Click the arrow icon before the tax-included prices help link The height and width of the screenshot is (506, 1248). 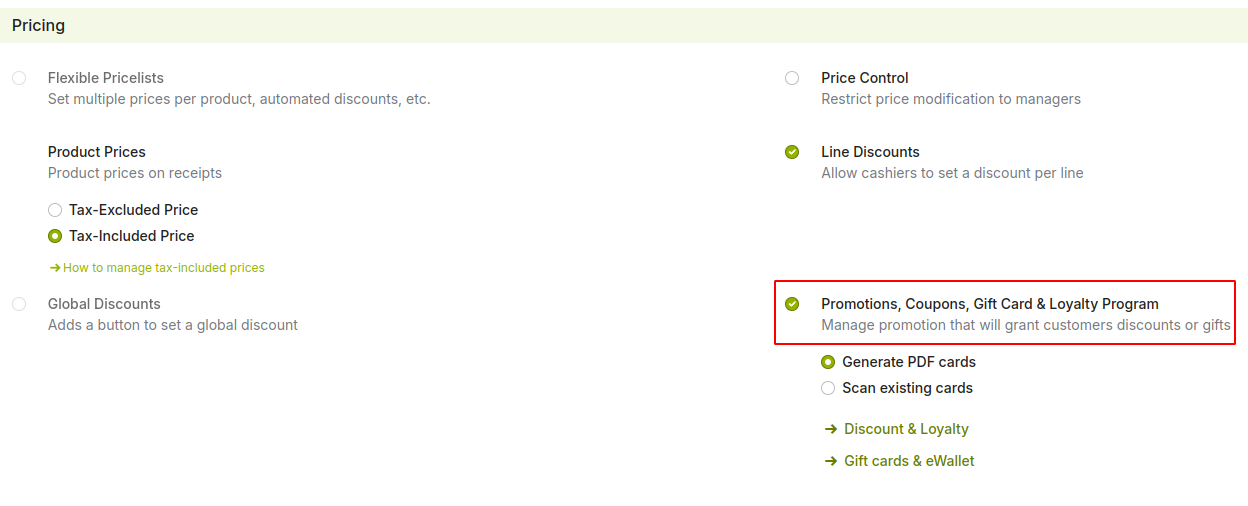pyautogui.click(x=55, y=268)
